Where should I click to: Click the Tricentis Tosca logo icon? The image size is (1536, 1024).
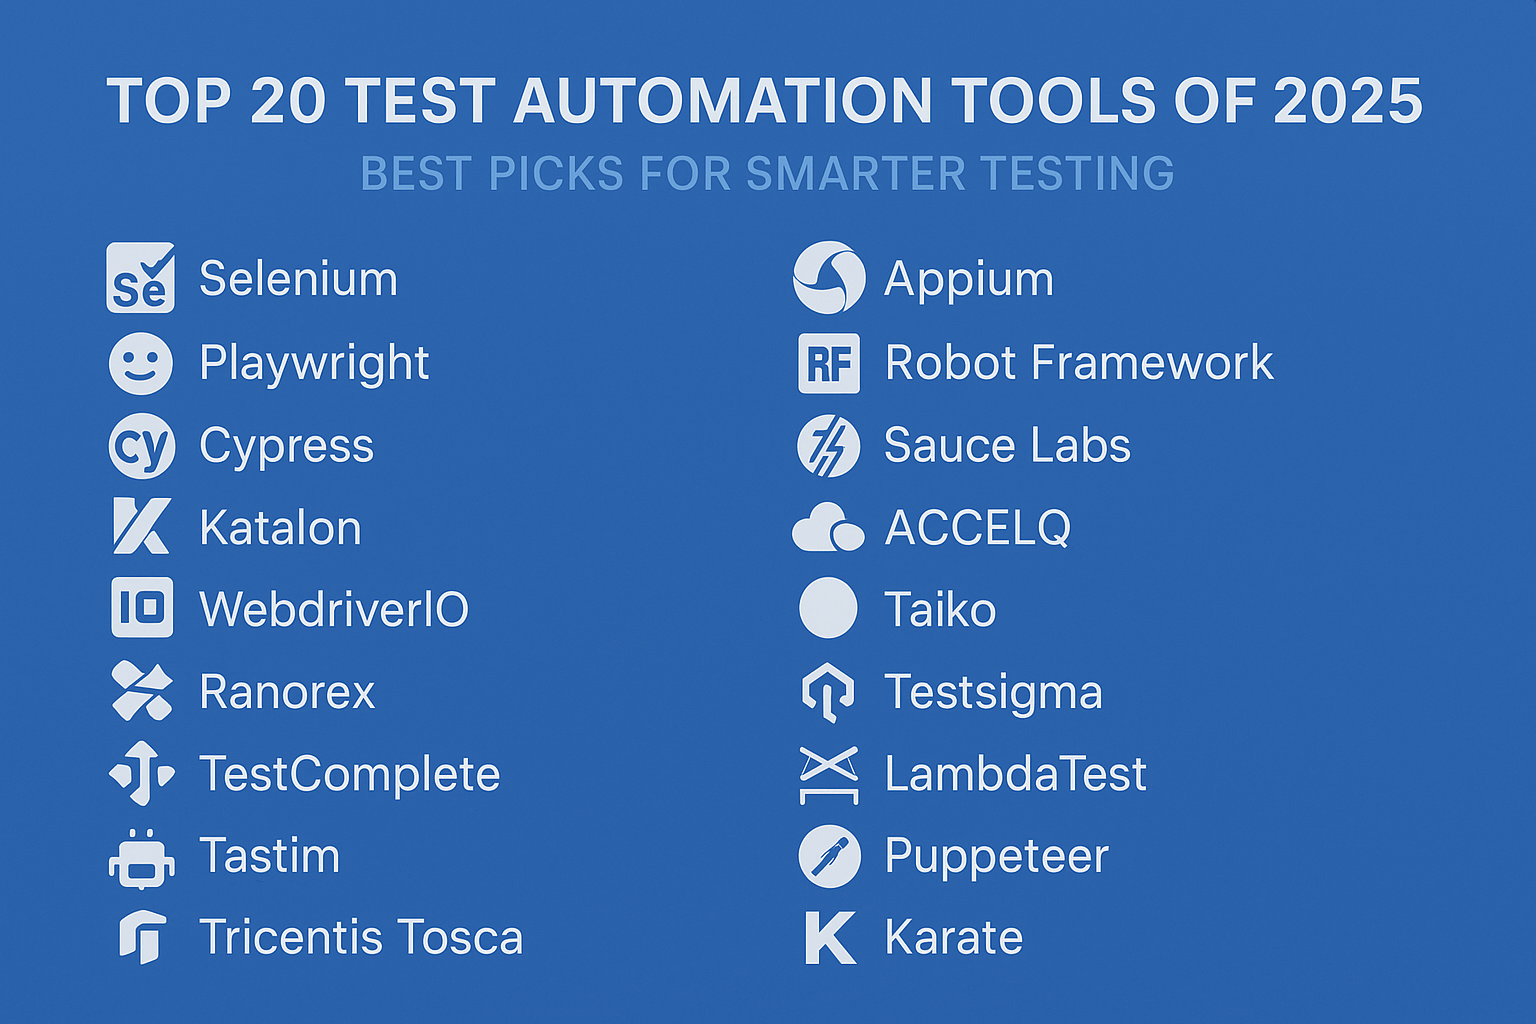point(142,938)
